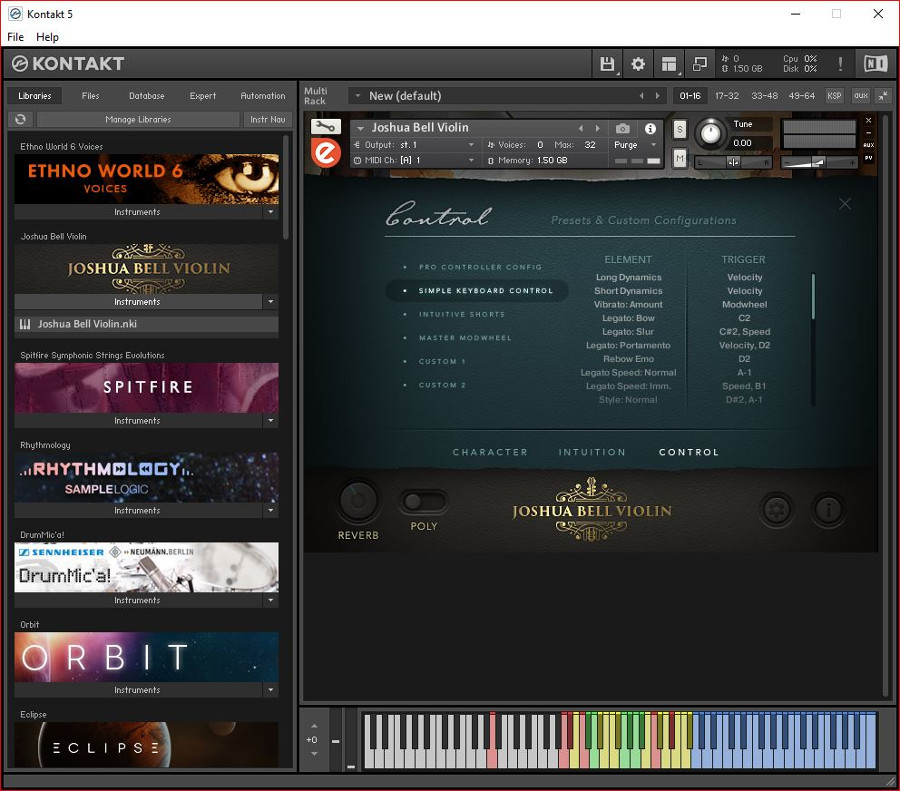Image resolution: width=900 pixels, height=791 pixels.
Task: Toggle the PV button on instrument header
Action: coord(868,158)
